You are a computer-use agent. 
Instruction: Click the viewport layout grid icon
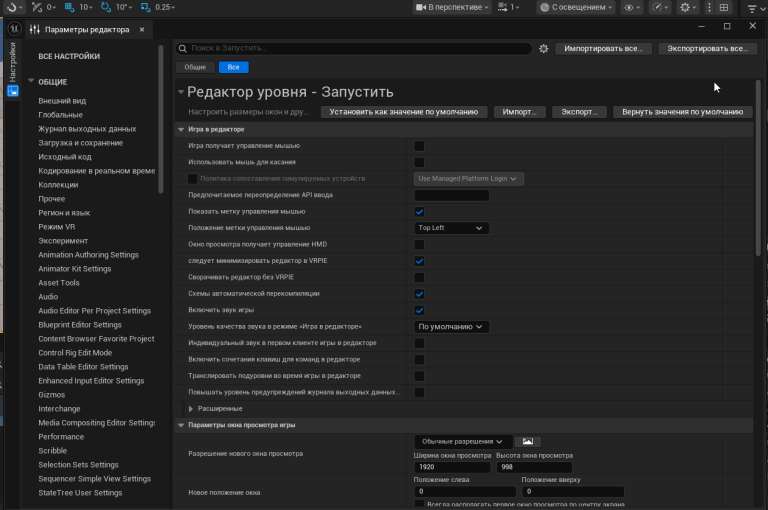(724, 7)
